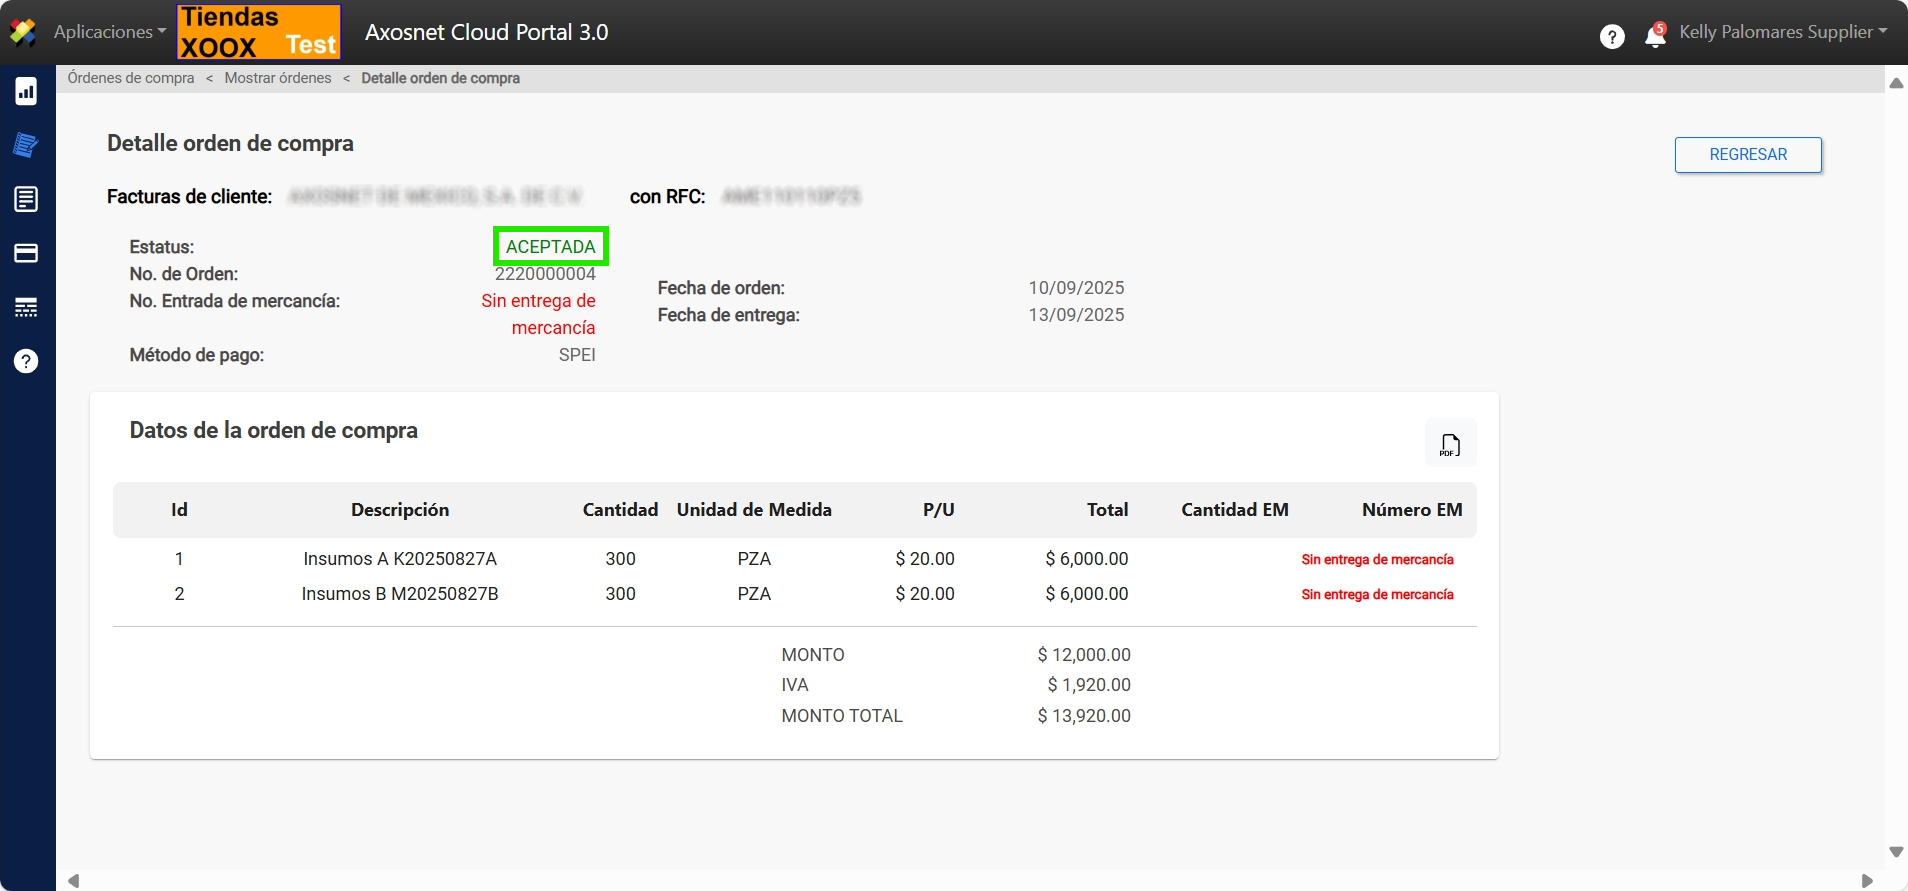This screenshot has width=1908, height=891.
Task: Expand the Aplicaciones dropdown menu
Action: [x=110, y=32]
